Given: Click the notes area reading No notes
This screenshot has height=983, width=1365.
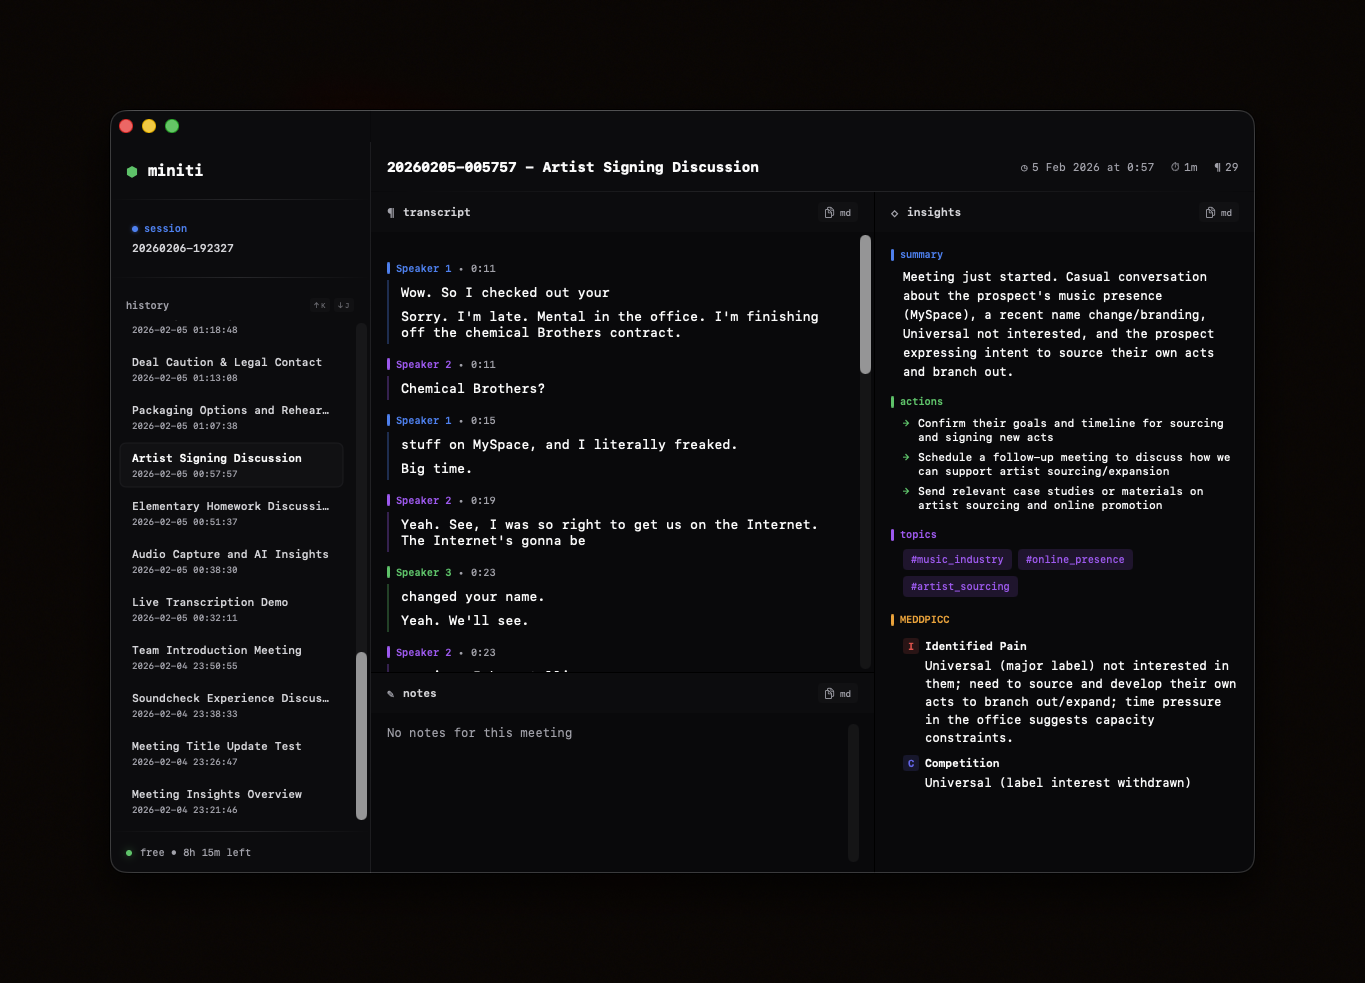Looking at the screenshot, I should 479,733.
